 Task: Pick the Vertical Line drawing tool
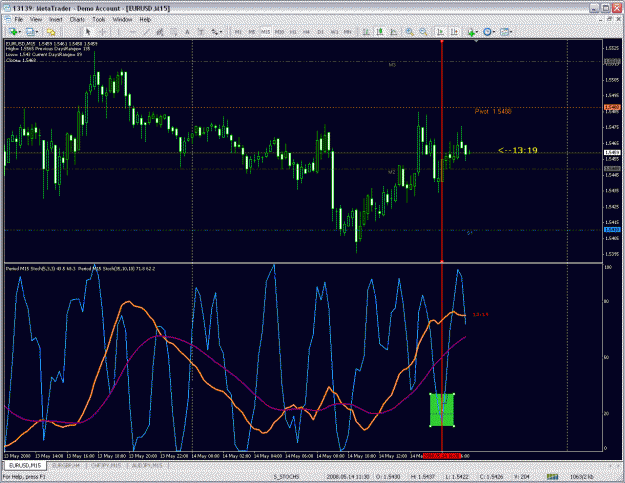(118, 32)
